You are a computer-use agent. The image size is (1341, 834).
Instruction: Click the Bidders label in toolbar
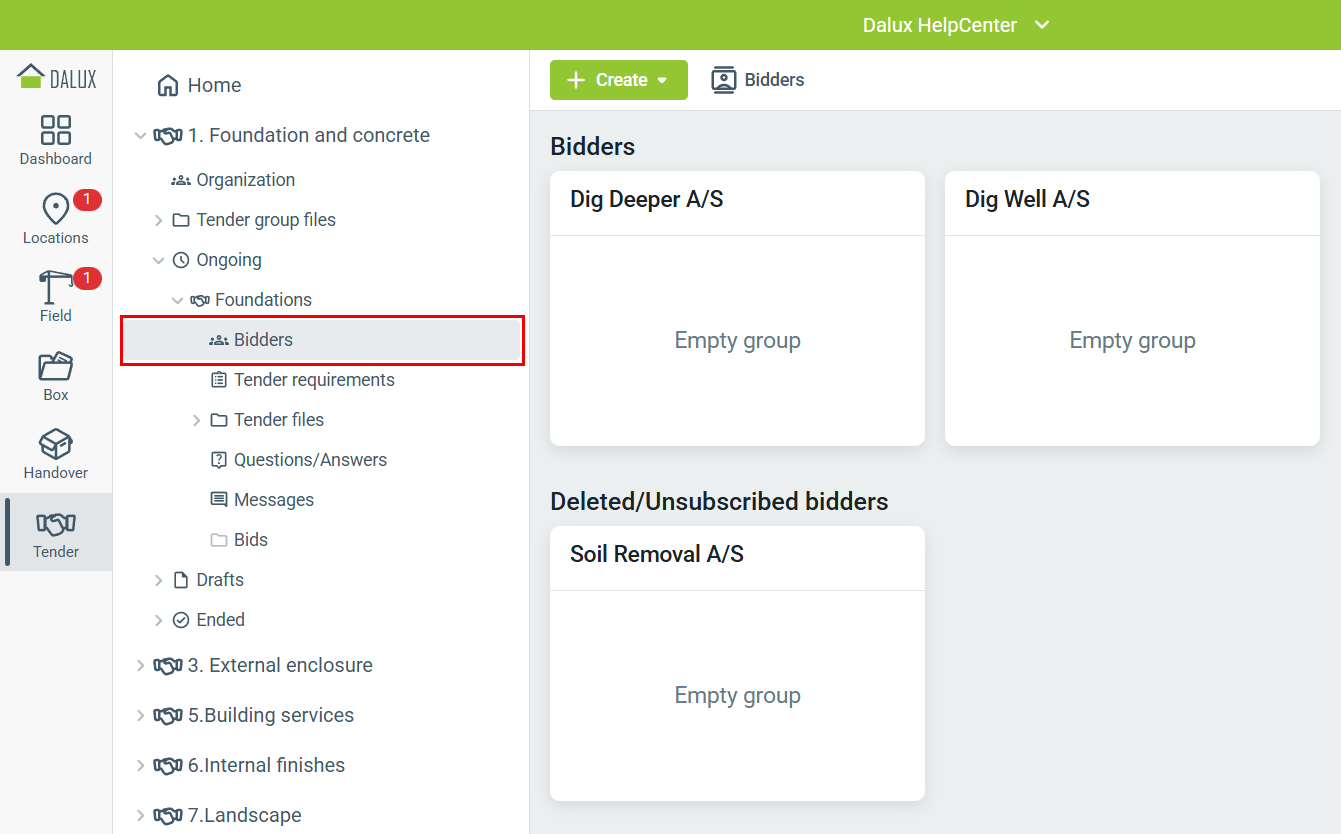774,80
